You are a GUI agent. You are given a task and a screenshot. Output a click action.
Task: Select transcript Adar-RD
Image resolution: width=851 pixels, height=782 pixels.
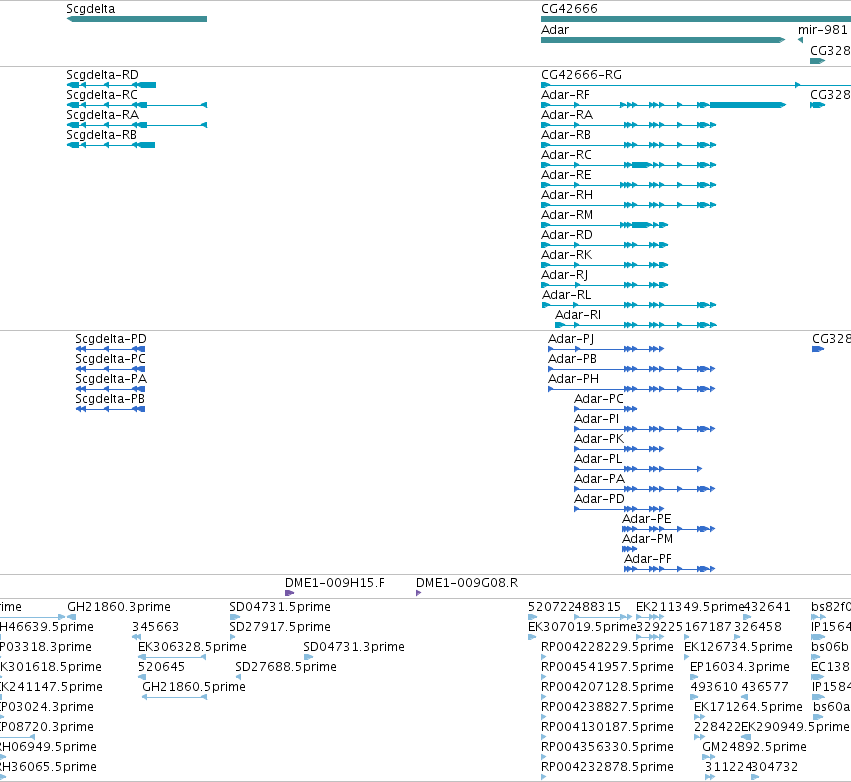point(605,245)
